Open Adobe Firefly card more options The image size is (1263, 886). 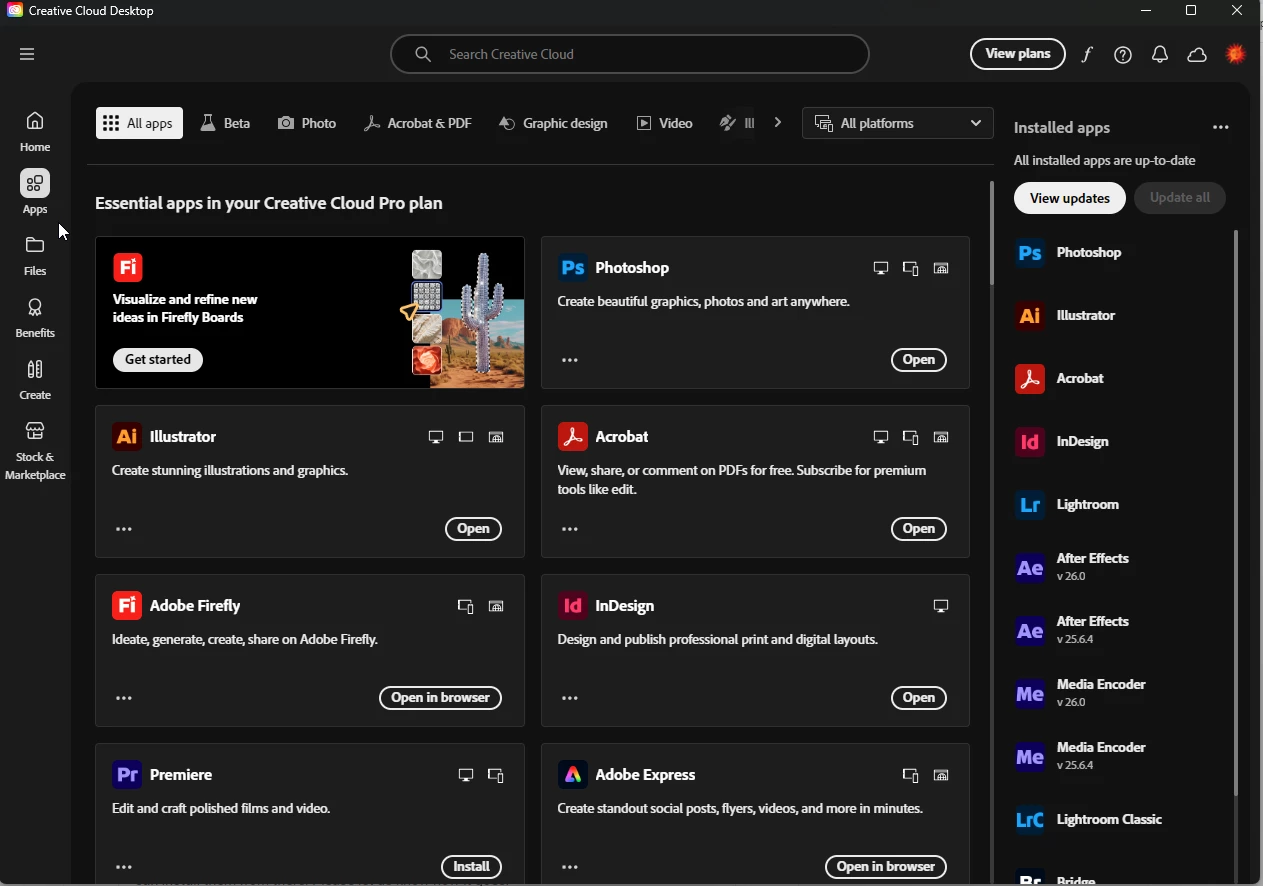[124, 698]
